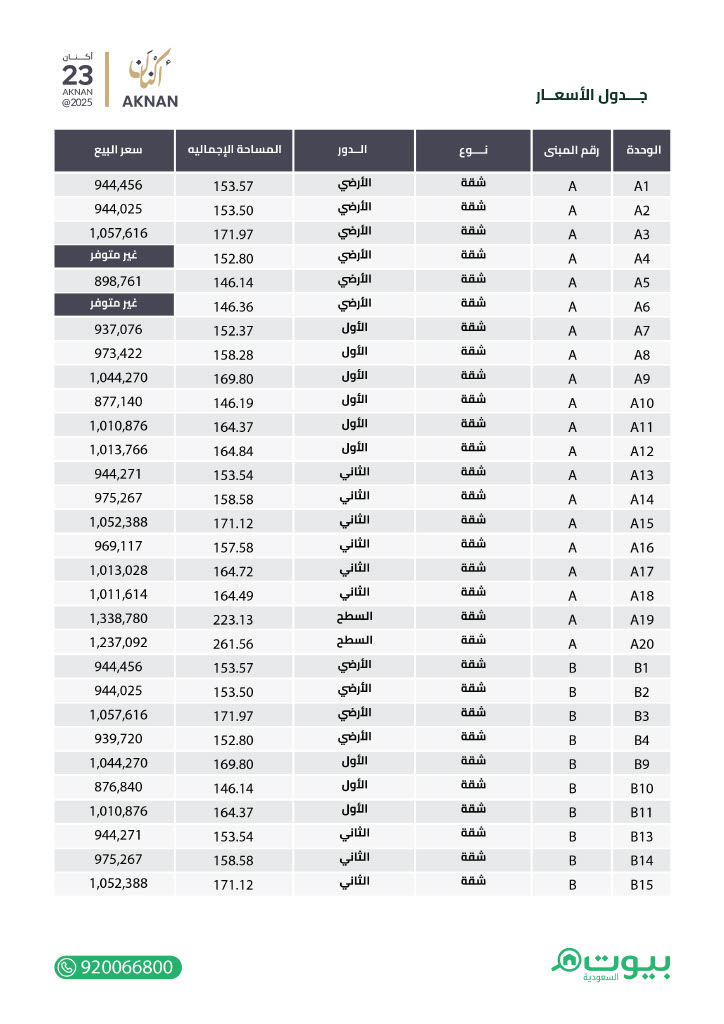Select the رقم المبنى column header
724x1024 pixels.
[x=572, y=150]
